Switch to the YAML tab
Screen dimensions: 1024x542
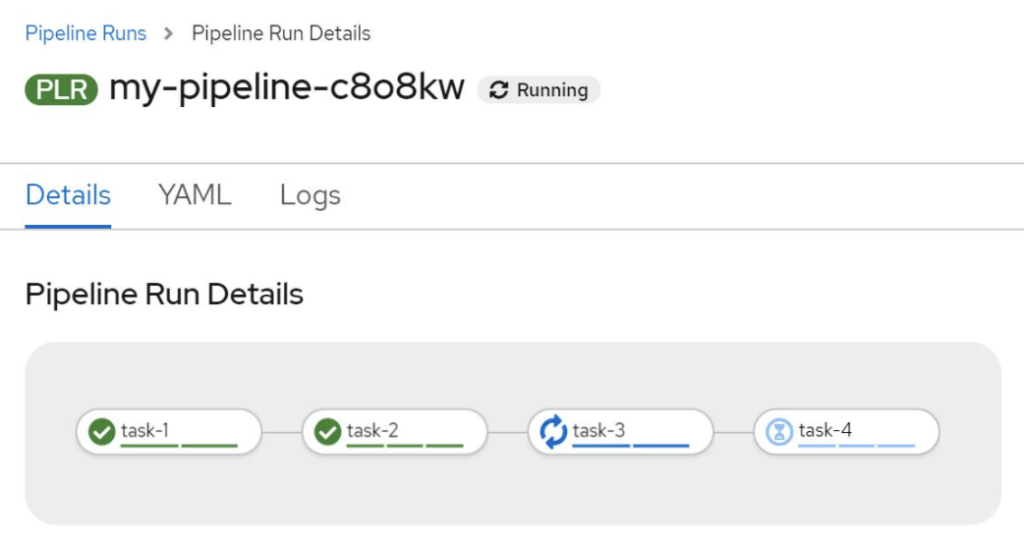[195, 195]
